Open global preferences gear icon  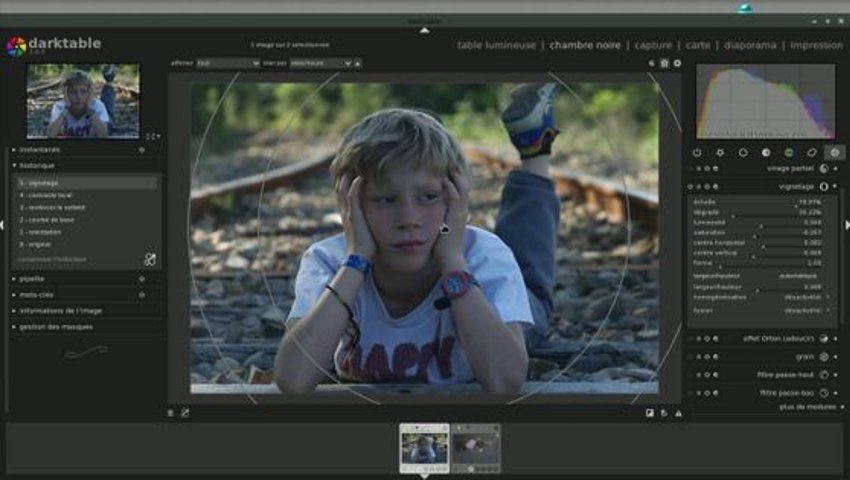(x=677, y=63)
